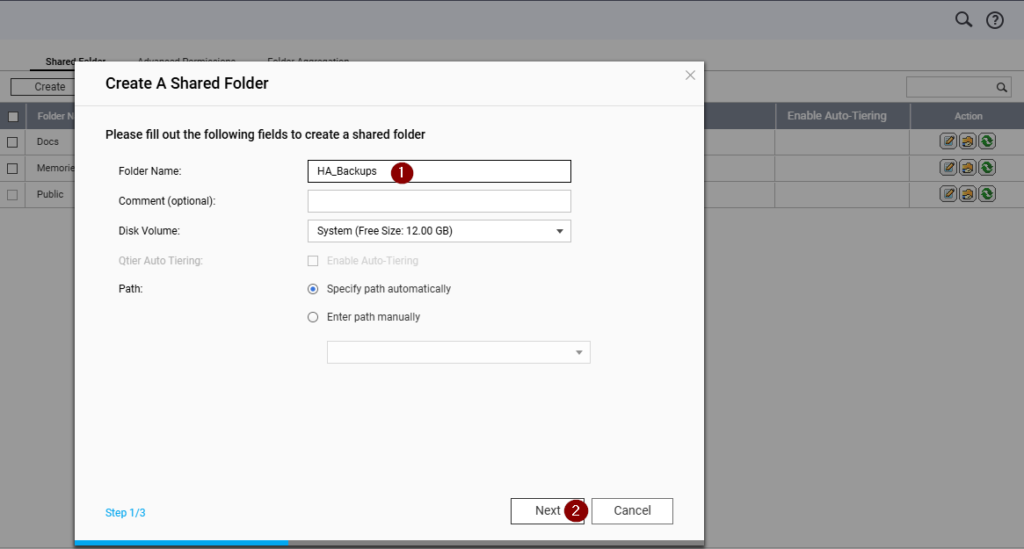Image resolution: width=1024 pixels, height=549 pixels.
Task: Select 'Specify path automatically' radio option
Action: point(313,289)
